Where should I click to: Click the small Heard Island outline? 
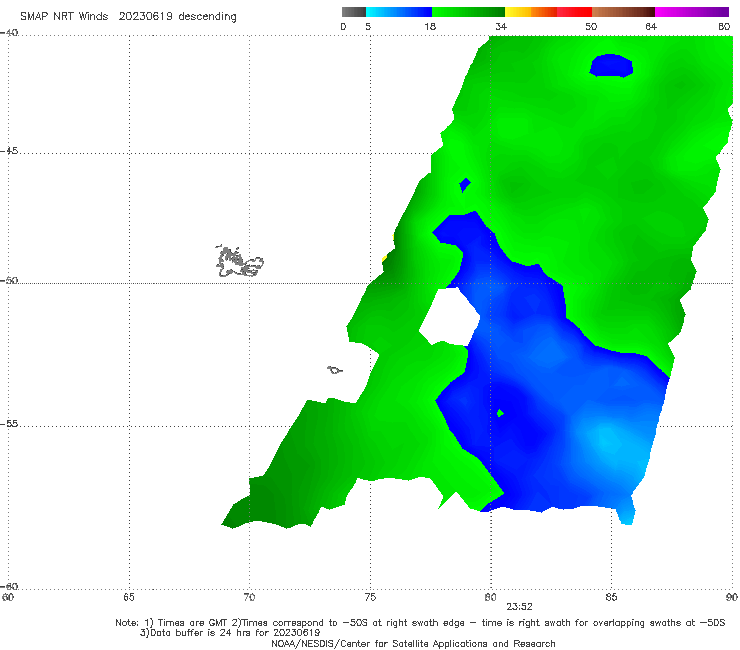[335, 370]
